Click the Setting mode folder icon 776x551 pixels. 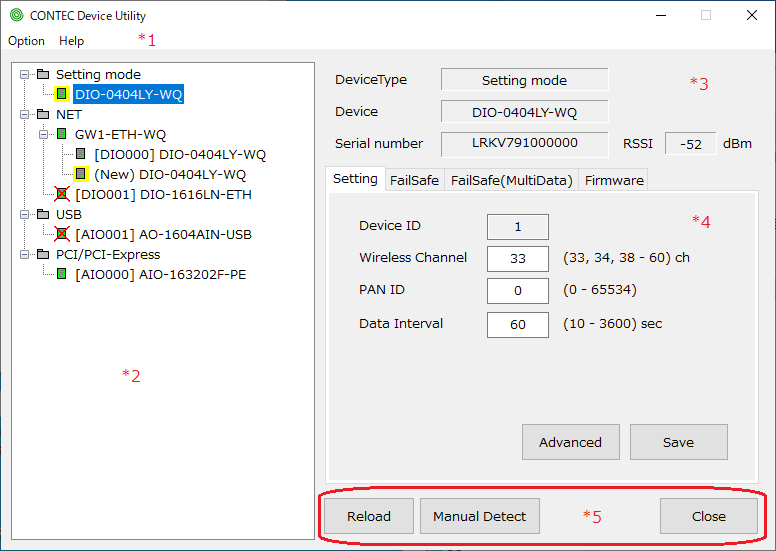pyautogui.click(x=44, y=74)
